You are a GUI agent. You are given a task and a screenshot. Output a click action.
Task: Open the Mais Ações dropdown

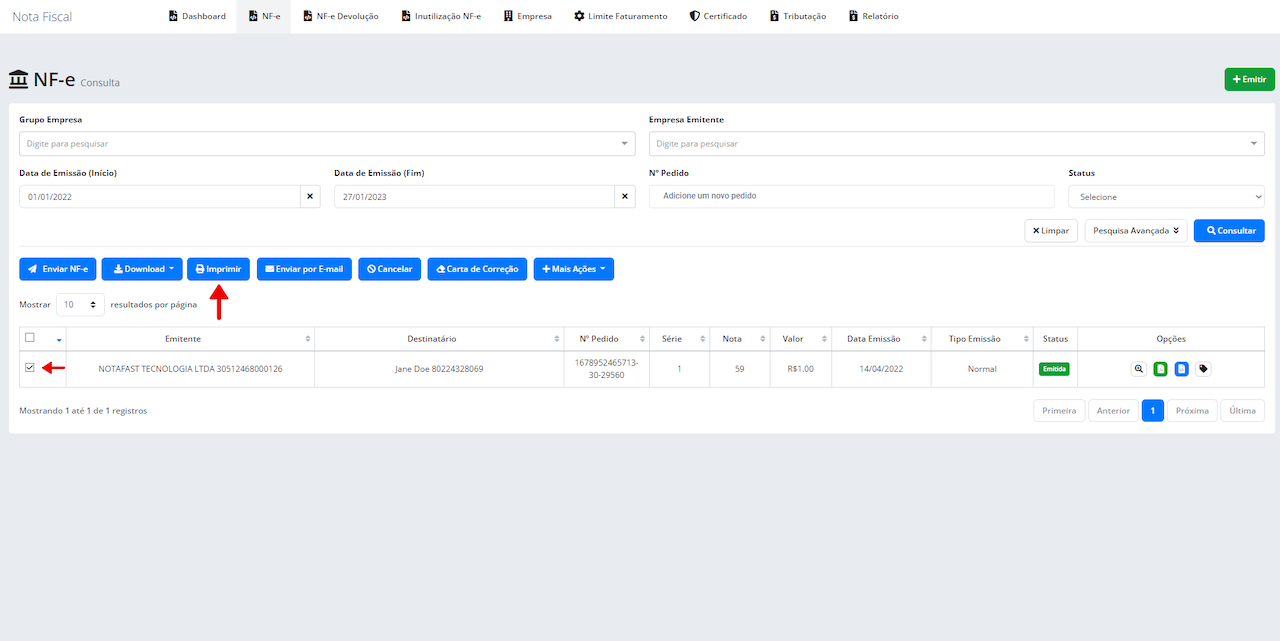click(573, 269)
